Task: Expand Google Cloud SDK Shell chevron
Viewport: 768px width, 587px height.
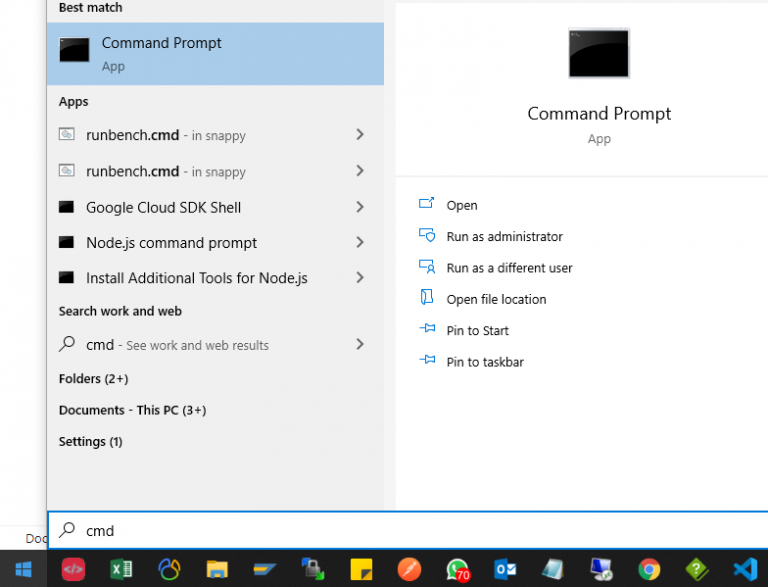Action: (x=360, y=207)
